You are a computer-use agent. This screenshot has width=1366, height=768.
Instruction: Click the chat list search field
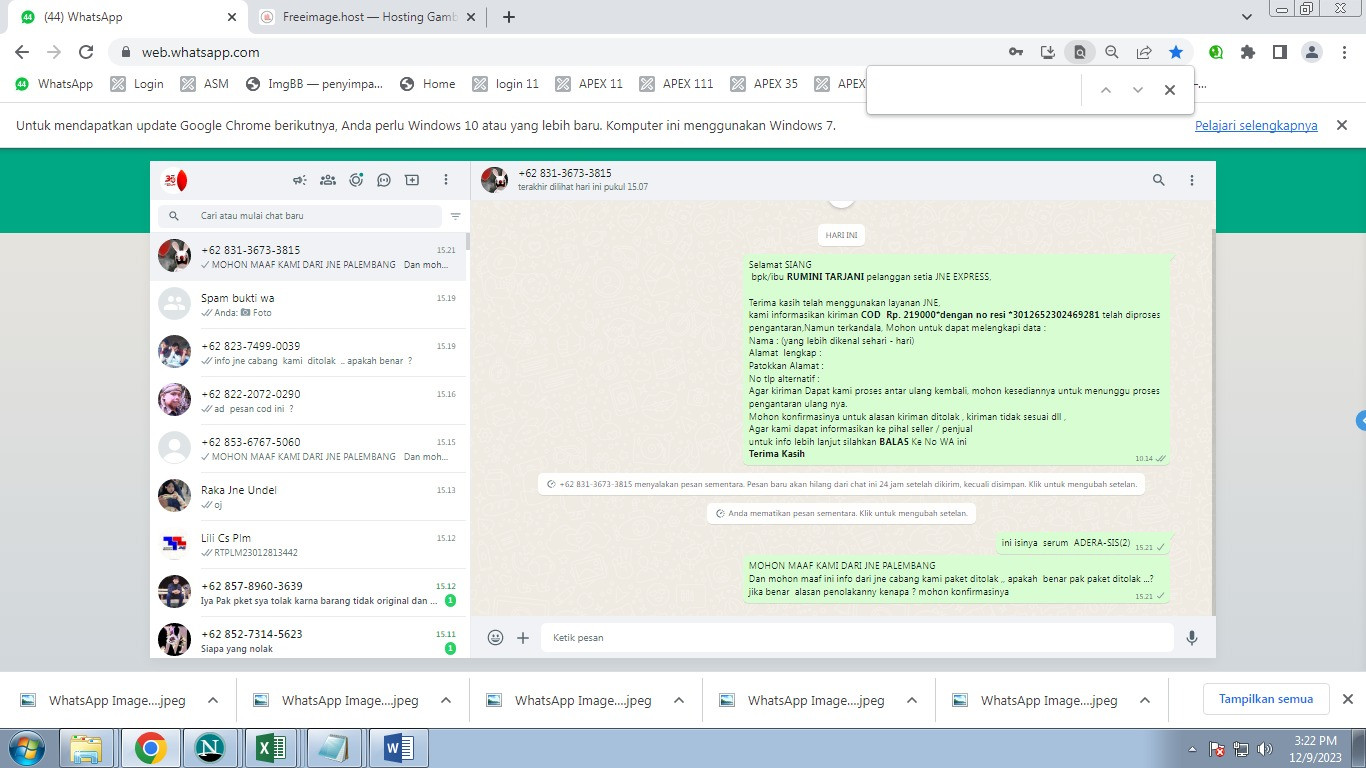300,216
